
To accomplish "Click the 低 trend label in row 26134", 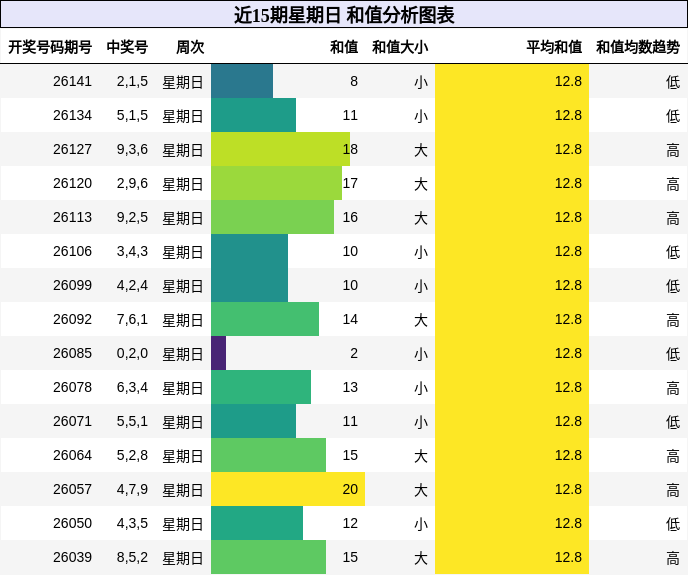I will [673, 115].
